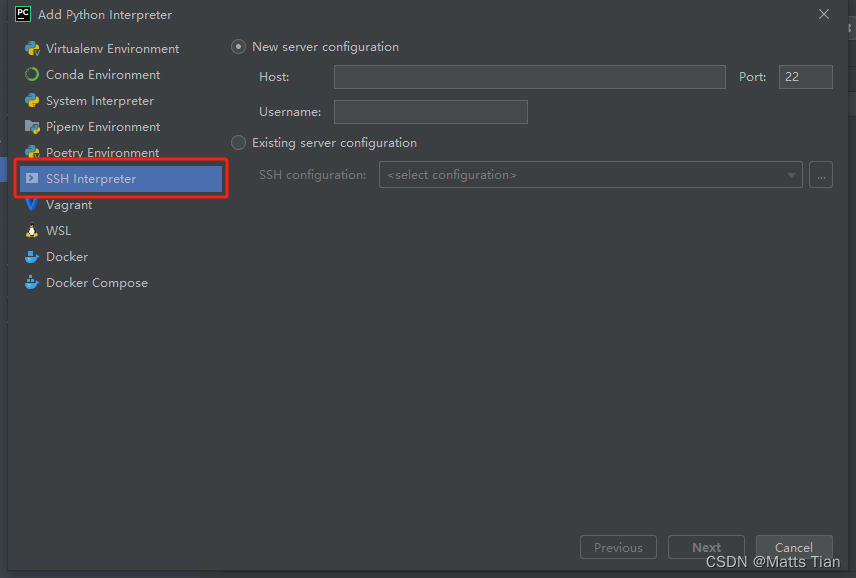Click the System Interpreter python icon
The image size is (856, 578).
pos(32,100)
